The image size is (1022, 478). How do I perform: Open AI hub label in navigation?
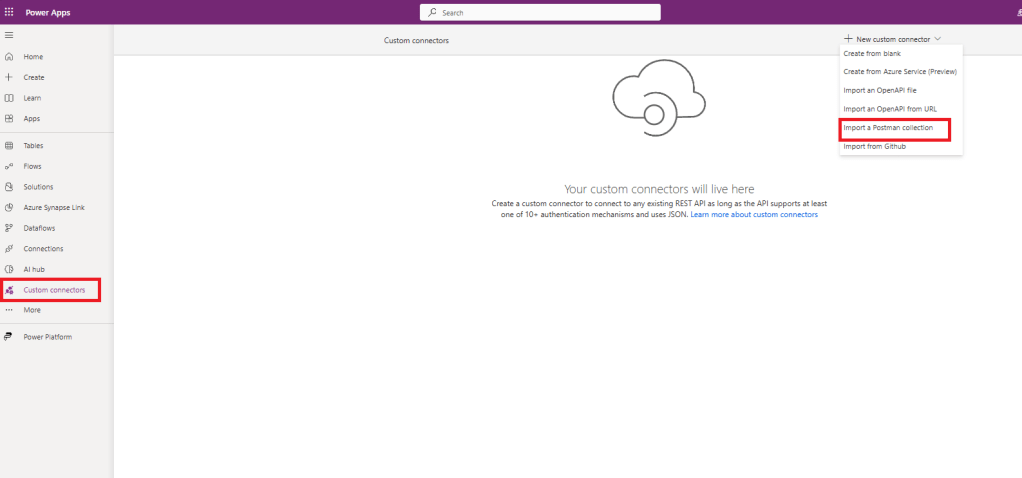point(34,269)
